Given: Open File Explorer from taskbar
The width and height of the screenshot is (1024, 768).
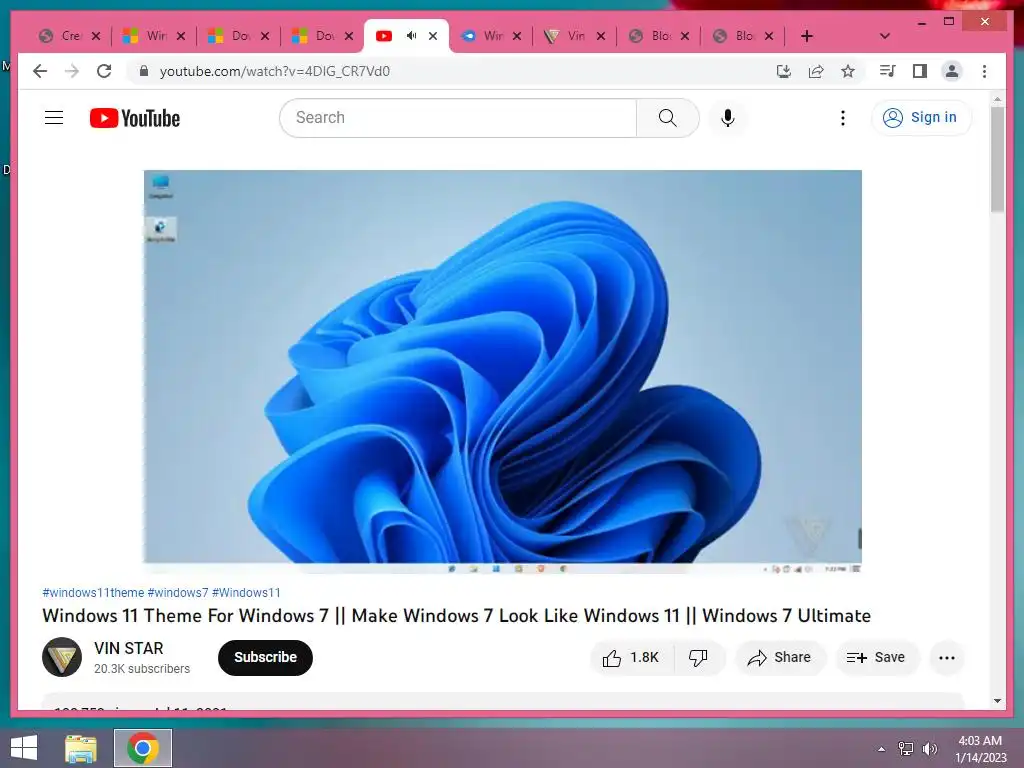Looking at the screenshot, I should [x=80, y=748].
